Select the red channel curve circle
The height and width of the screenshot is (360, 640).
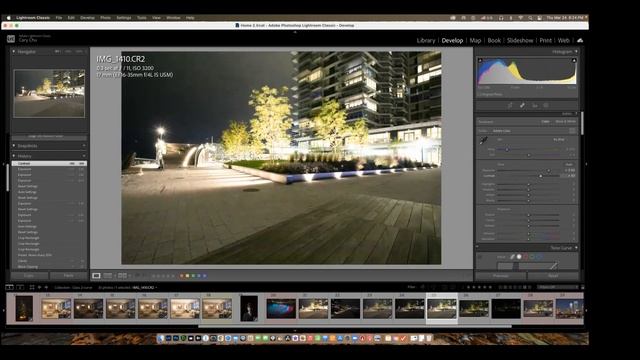526,257
